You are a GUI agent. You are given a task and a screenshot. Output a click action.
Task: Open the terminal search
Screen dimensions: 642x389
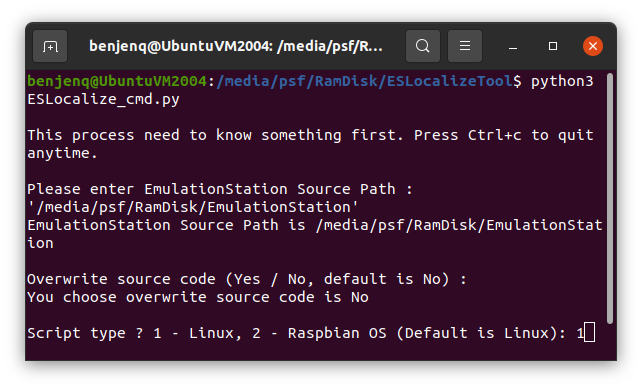[423, 46]
